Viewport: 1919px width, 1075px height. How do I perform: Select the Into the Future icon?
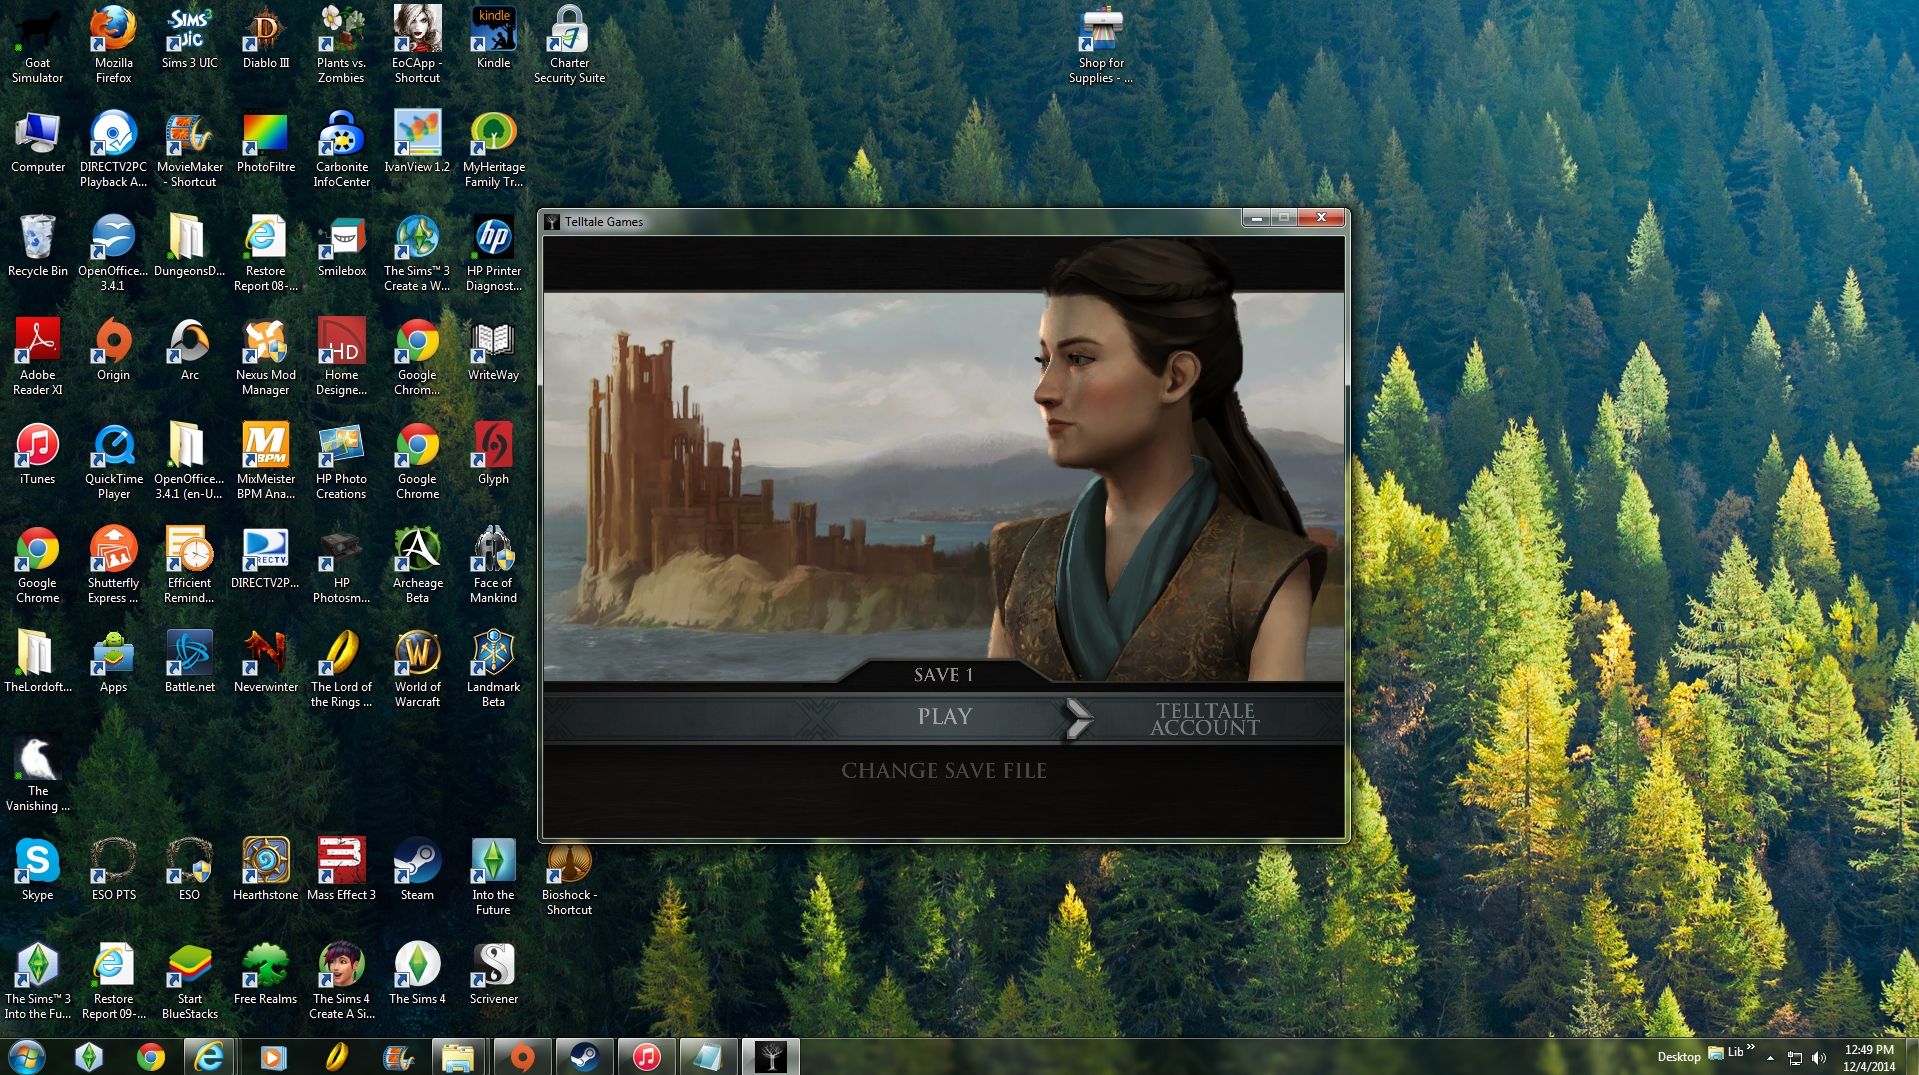(494, 877)
